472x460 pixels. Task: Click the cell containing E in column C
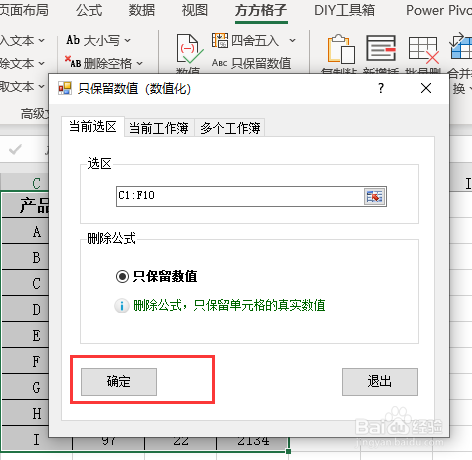coord(25,335)
